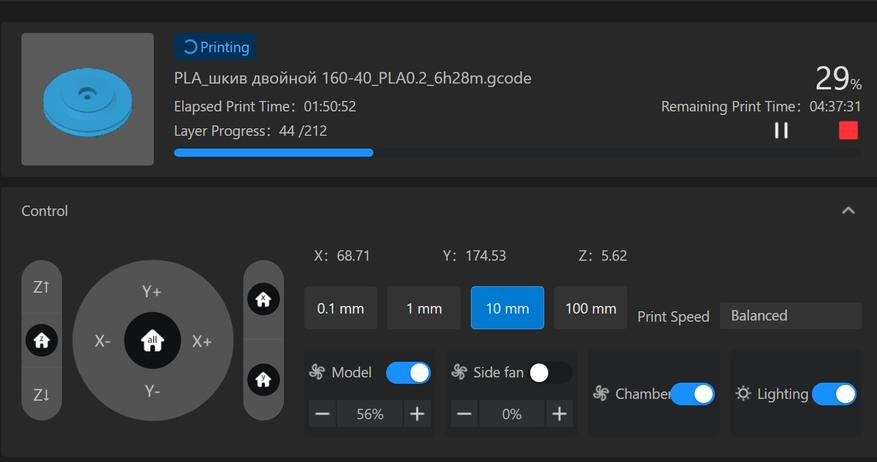The image size is (877, 462).
Task: Click lower home button right of wheel
Action: pyautogui.click(x=263, y=380)
